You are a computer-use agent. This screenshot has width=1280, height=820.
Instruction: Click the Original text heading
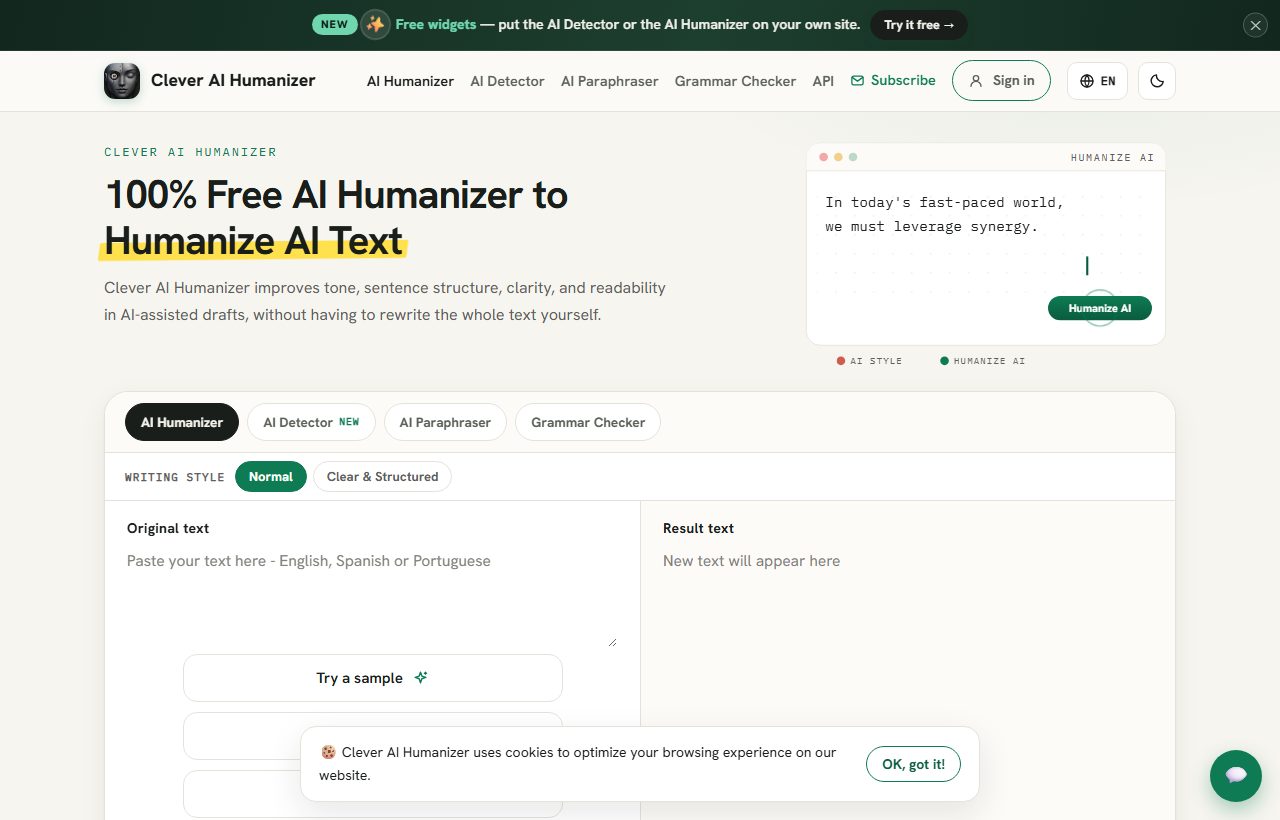click(168, 528)
